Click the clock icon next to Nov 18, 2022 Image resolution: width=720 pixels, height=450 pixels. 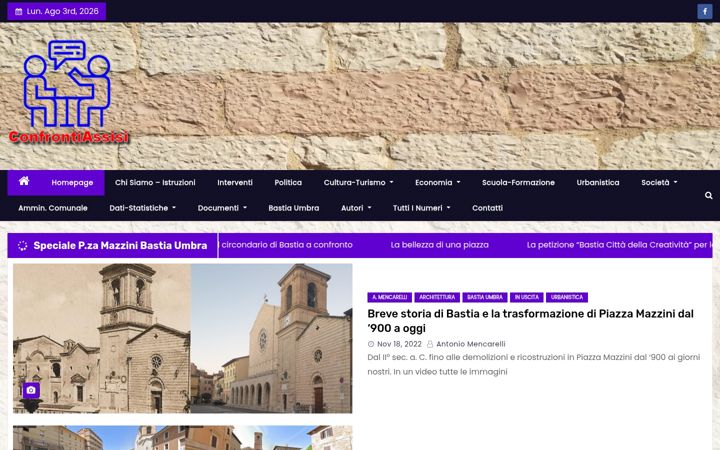click(371, 344)
